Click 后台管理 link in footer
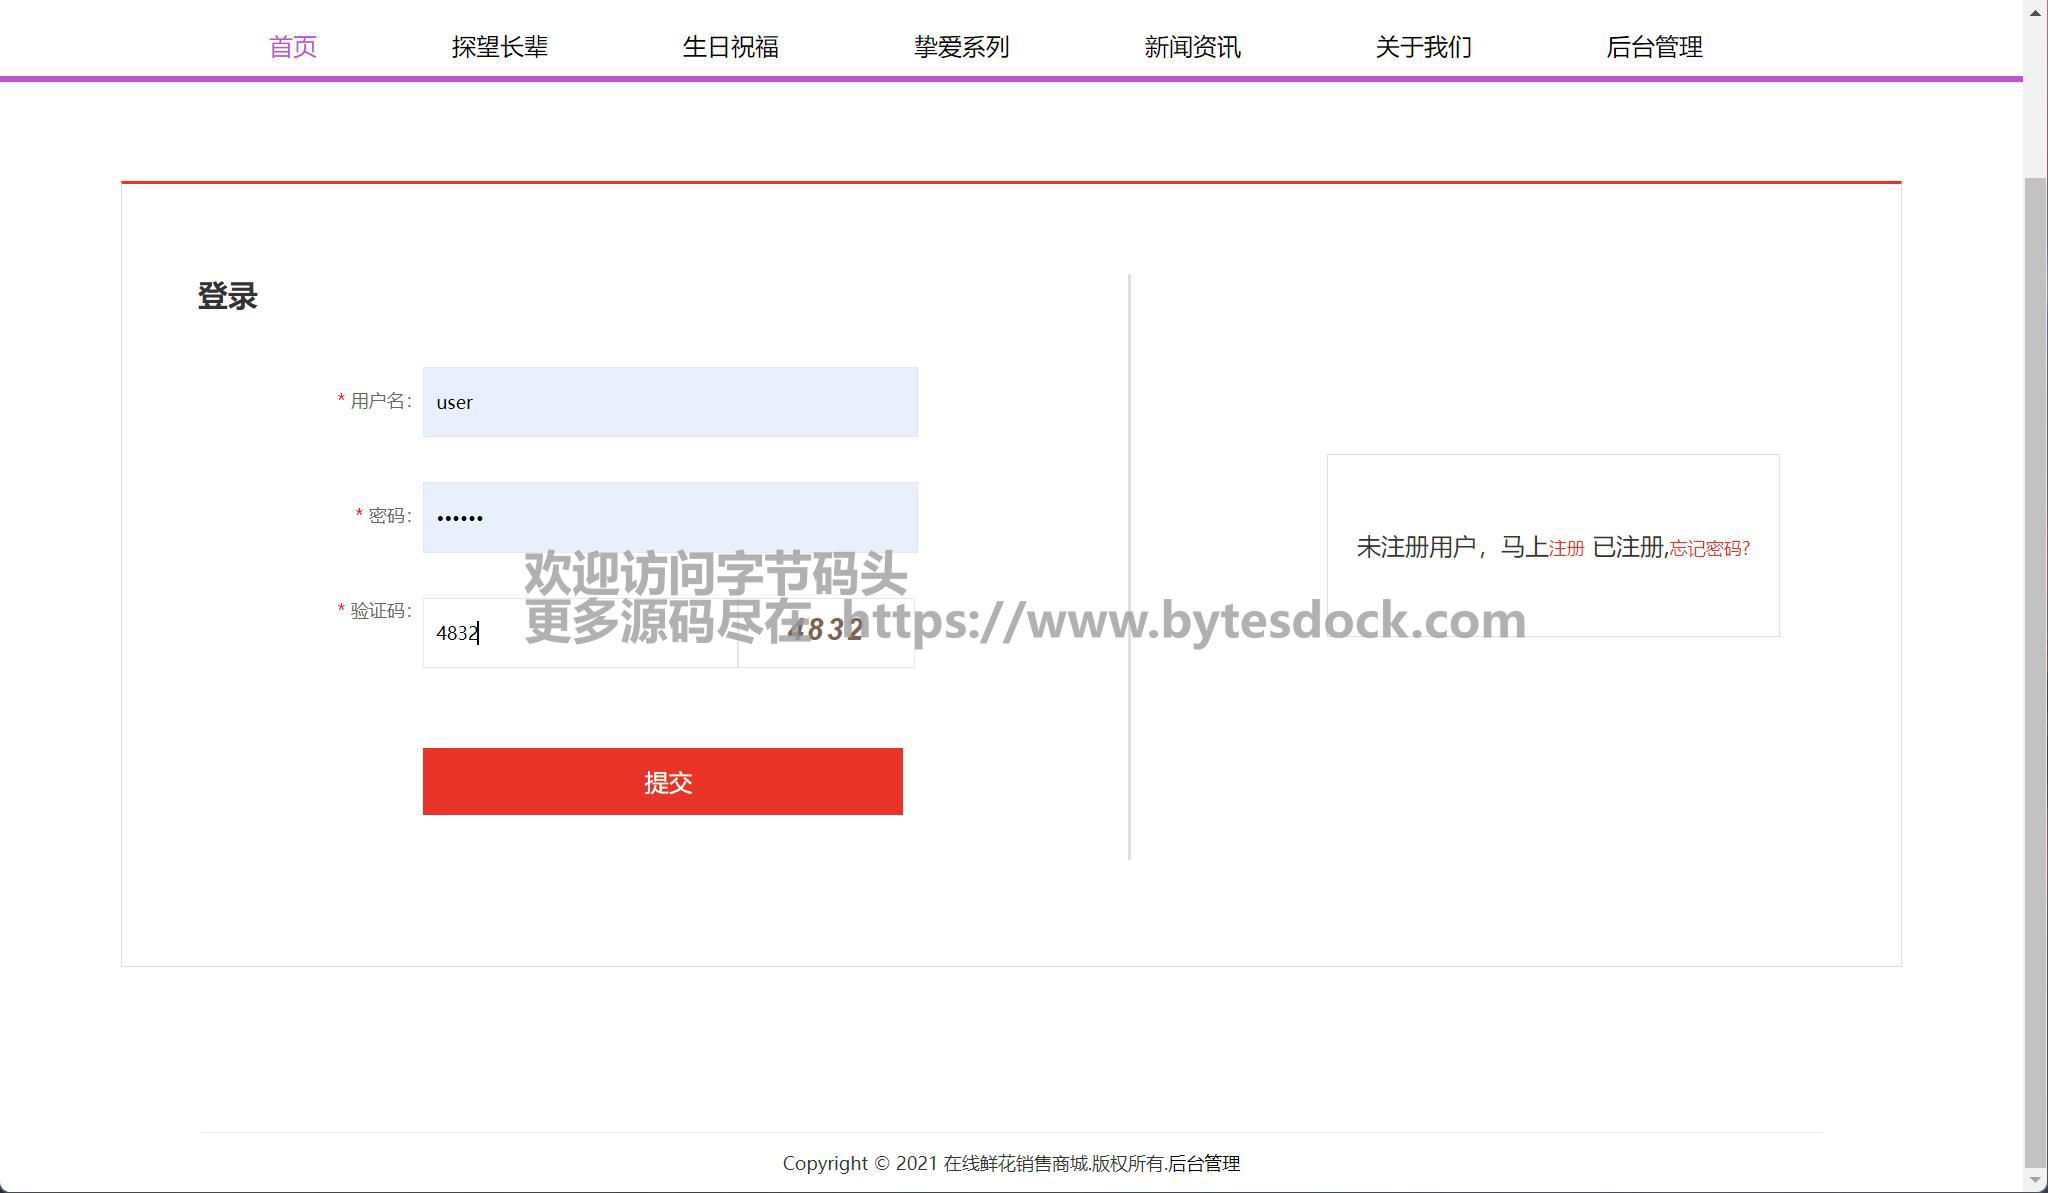Image resolution: width=2048 pixels, height=1193 pixels. coord(1204,1164)
